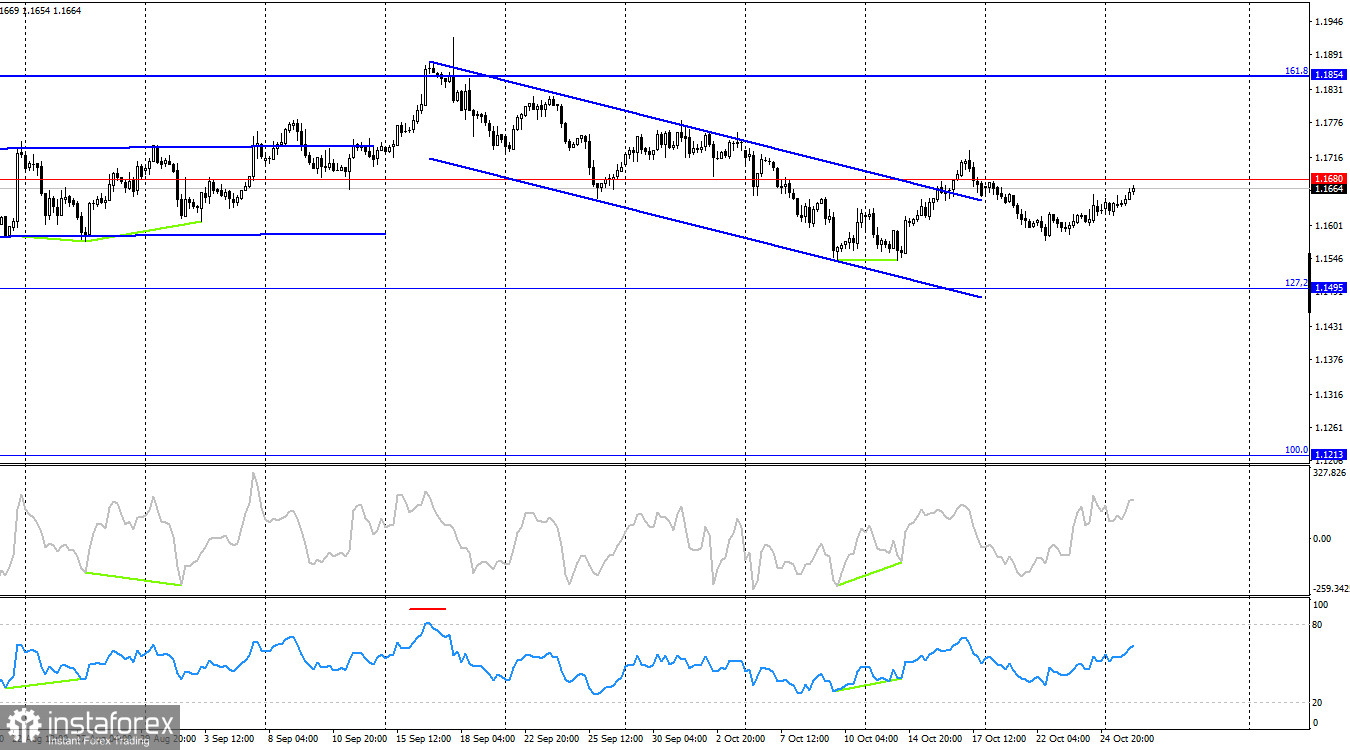Click the 127.2 Fibonacci level label

click(1296, 283)
